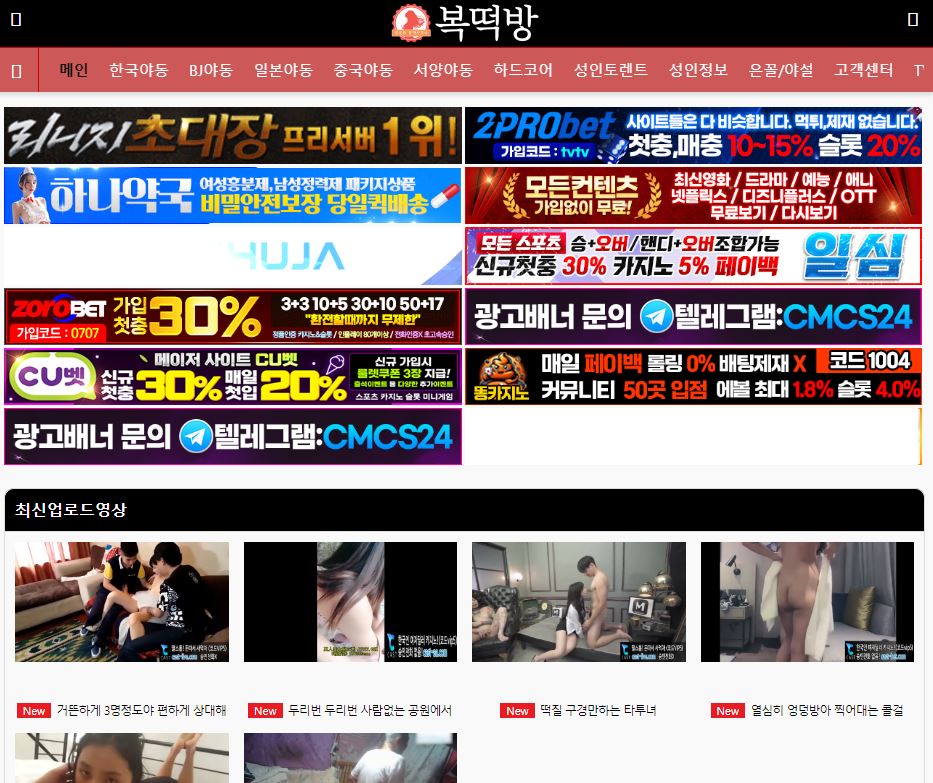Screen dimensions: 933x783
Task: Open the menu icon left of 메인
Action: (17, 71)
